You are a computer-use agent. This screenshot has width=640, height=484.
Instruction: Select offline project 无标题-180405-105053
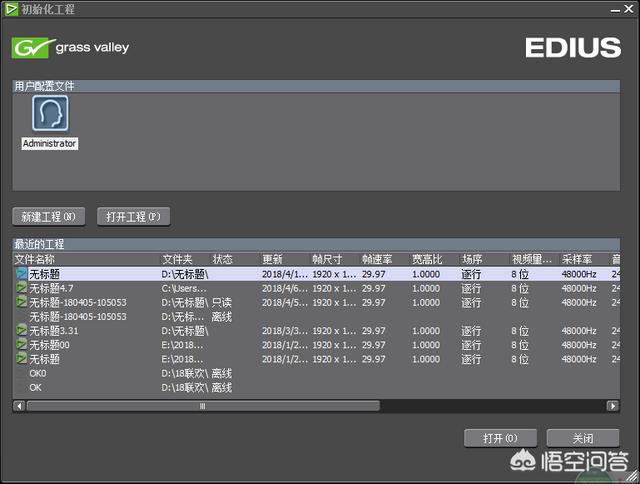click(x=316, y=317)
